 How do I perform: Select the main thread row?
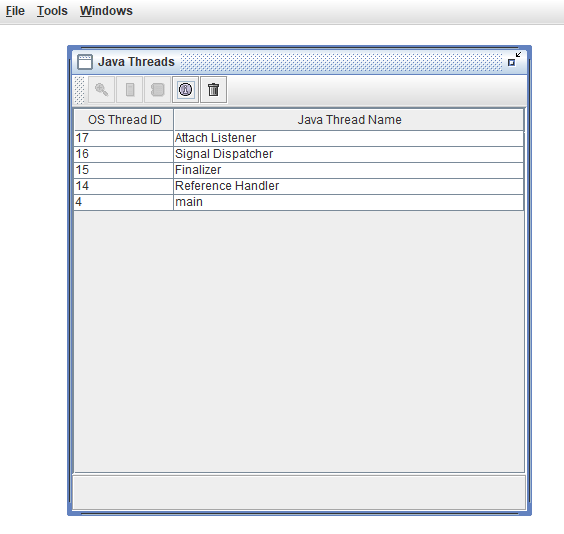pyautogui.click(x=299, y=202)
